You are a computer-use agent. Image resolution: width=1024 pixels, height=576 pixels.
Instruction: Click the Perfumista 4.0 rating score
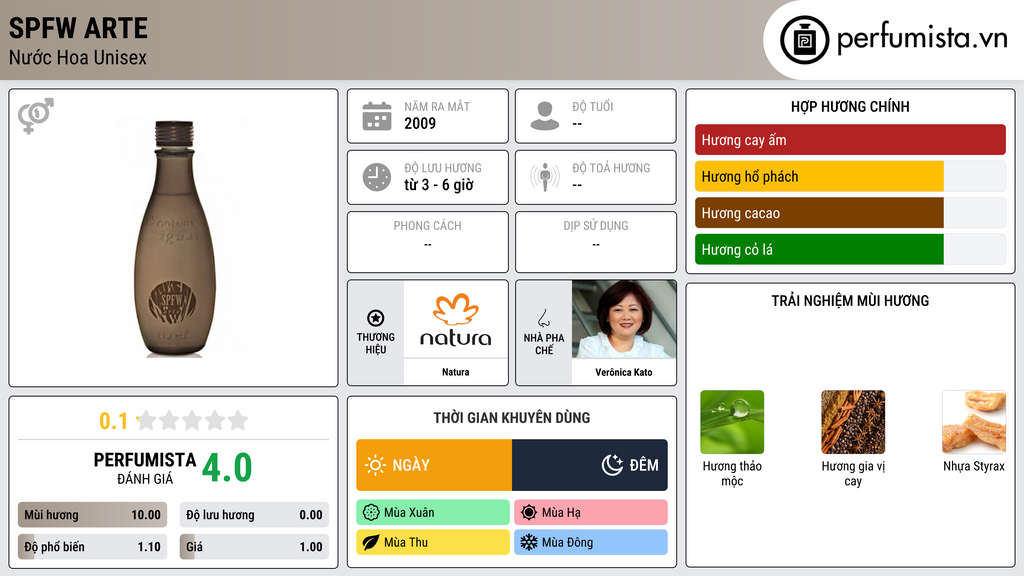pos(227,468)
